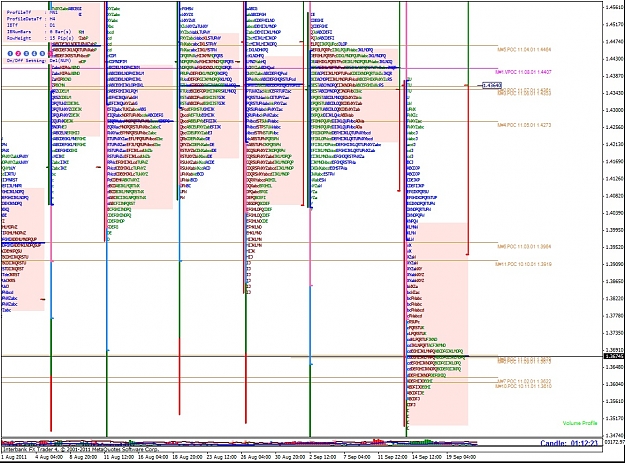Select the MN6 POC 1.3984 level label
The height and width of the screenshot is (463, 625).
click(x=524, y=247)
